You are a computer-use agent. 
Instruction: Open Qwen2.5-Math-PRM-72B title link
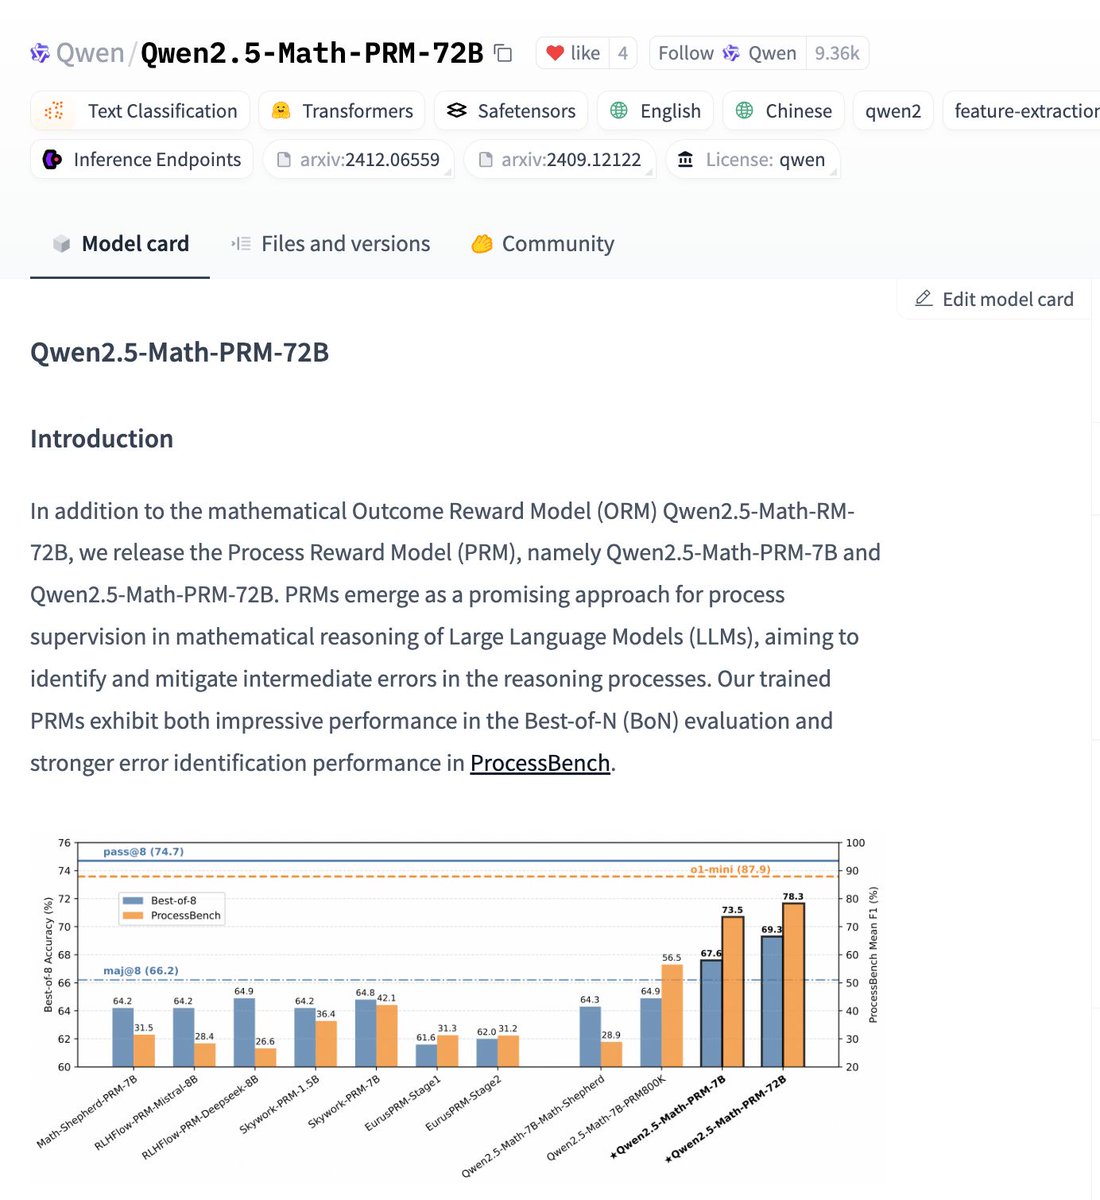click(312, 53)
